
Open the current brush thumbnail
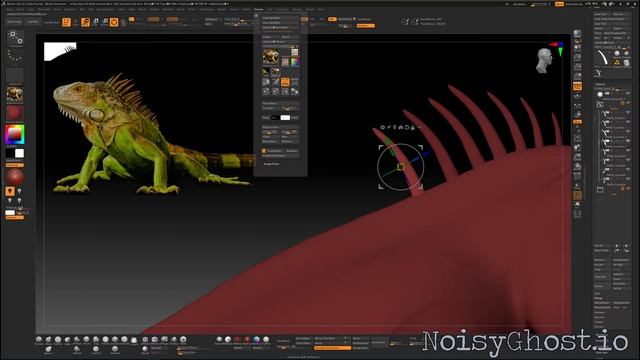tap(15, 38)
